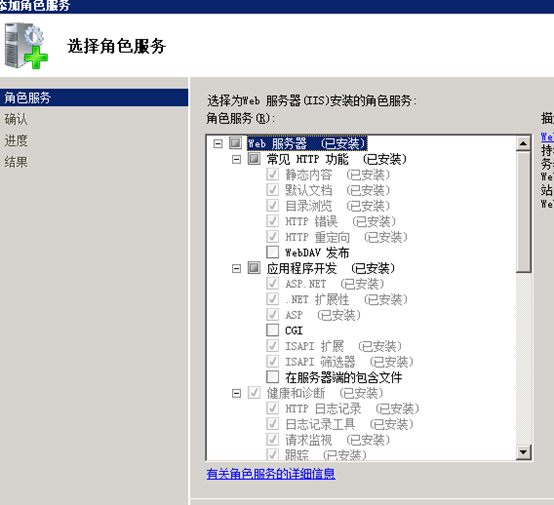This screenshot has height=505, width=554.
Task: Collapse the 健康和诊断 node
Action: click(236, 393)
